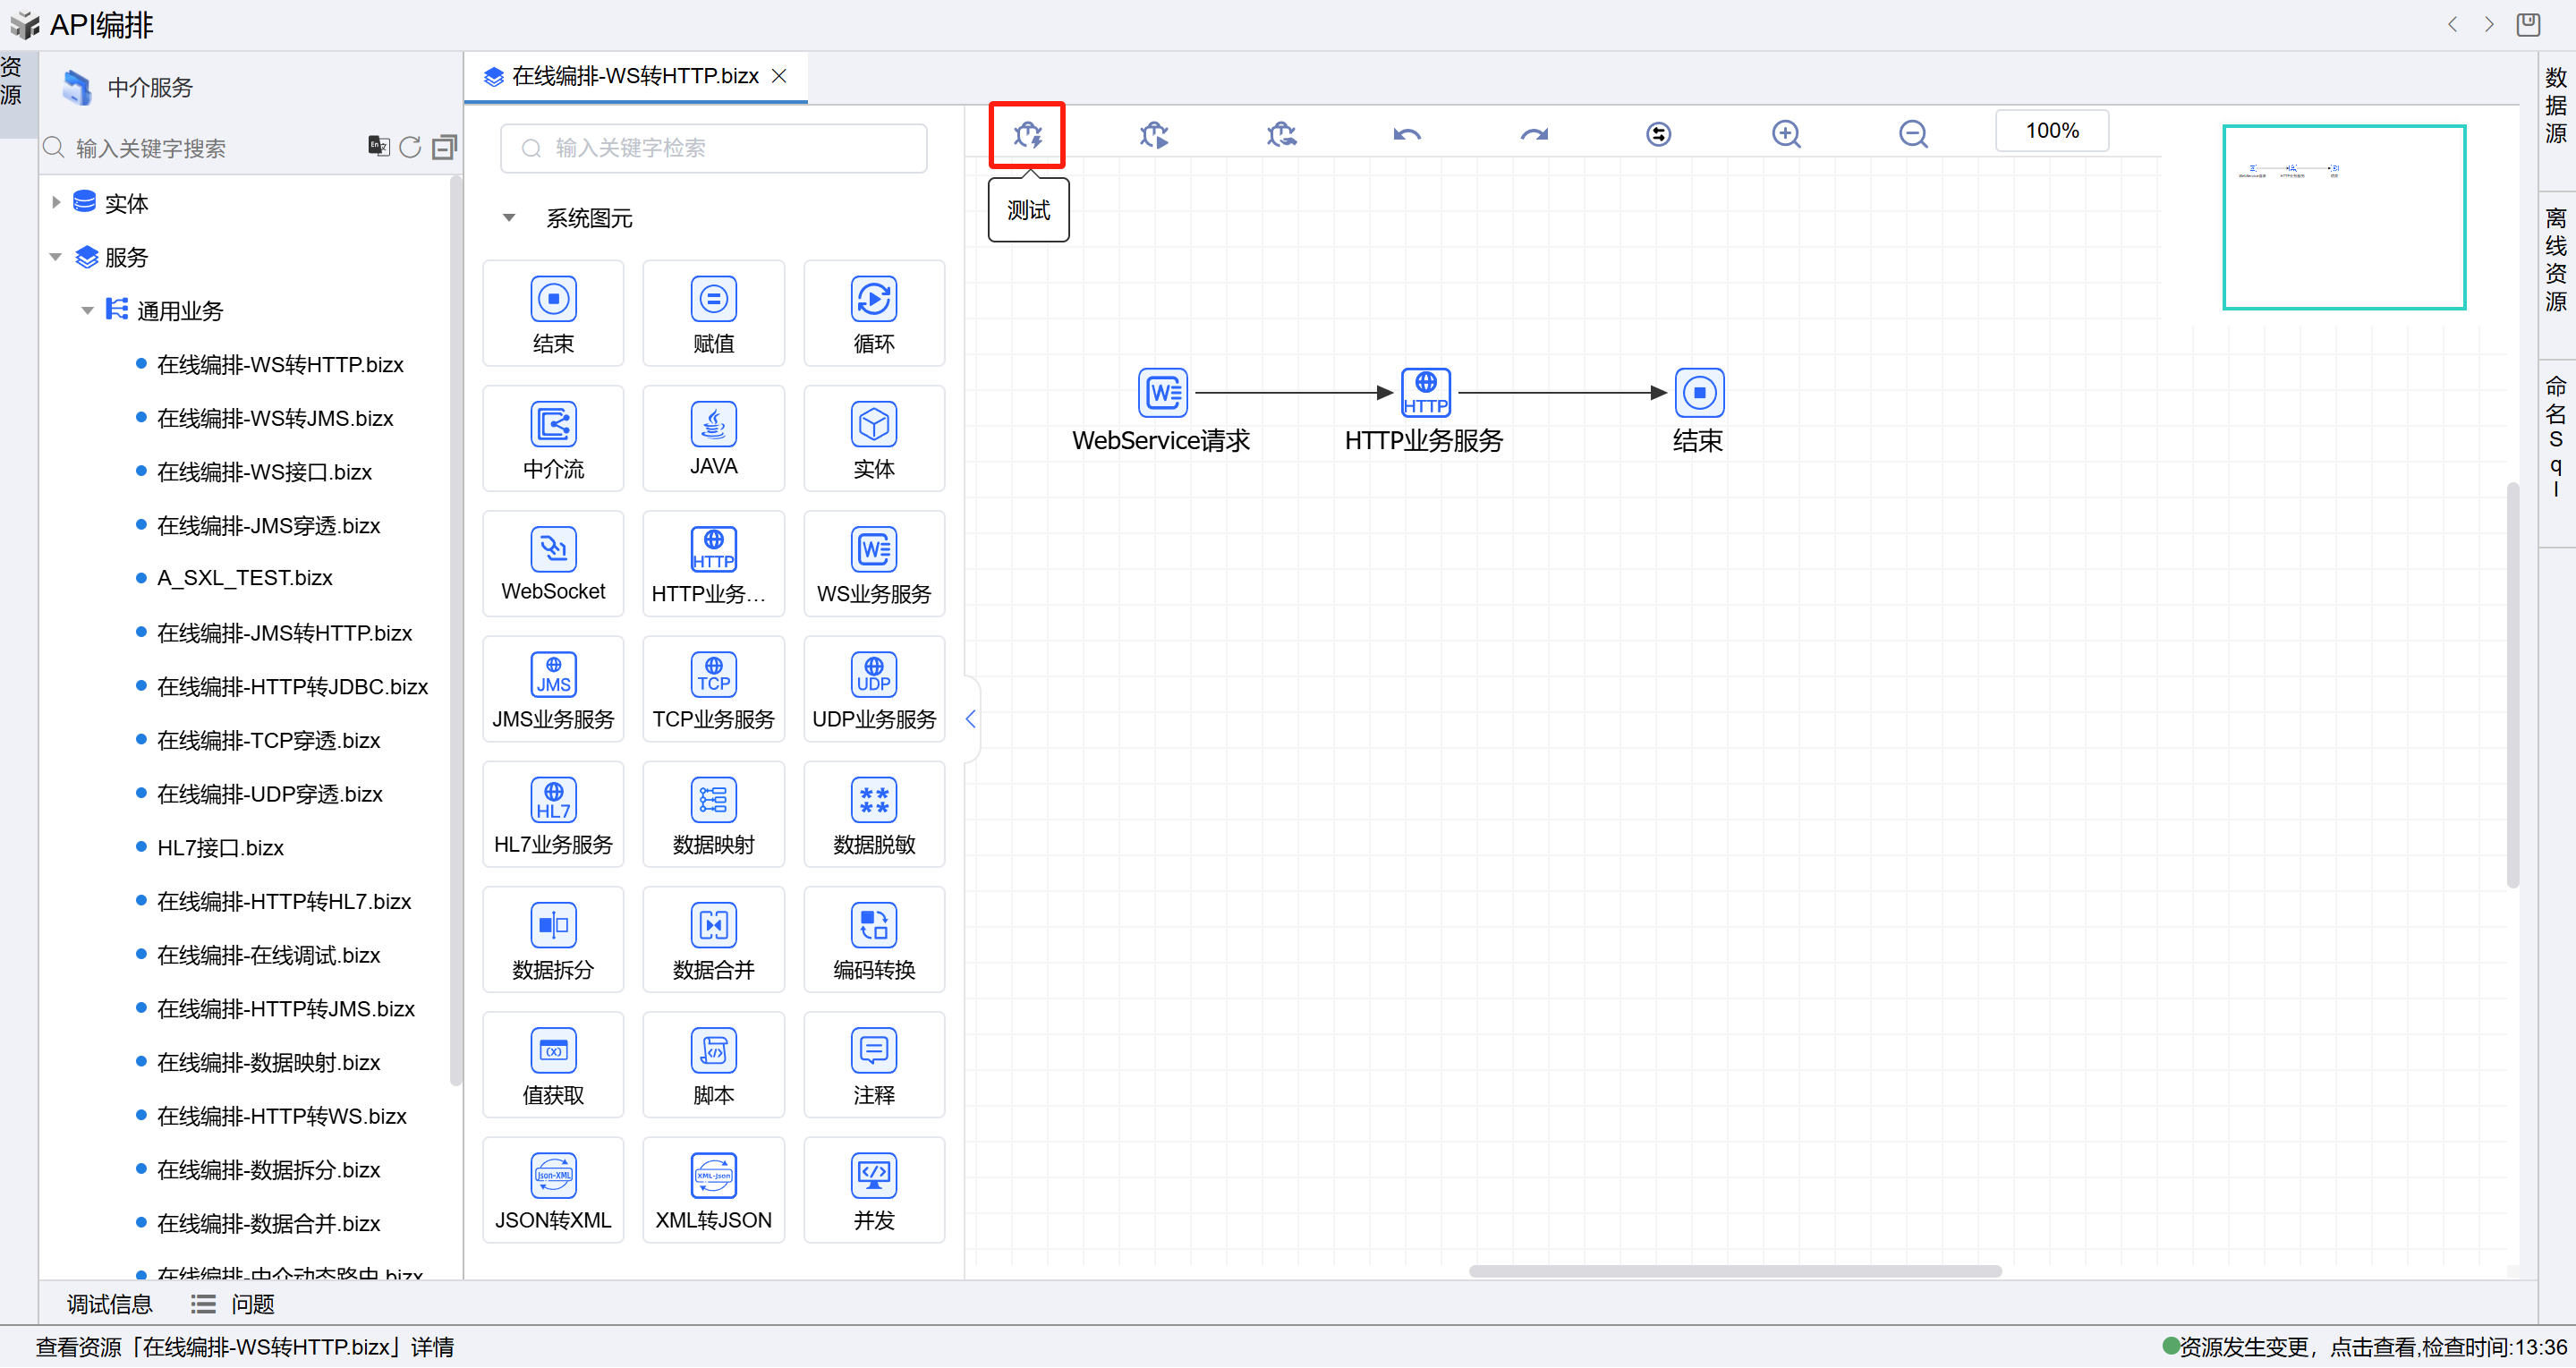Screen dimensions: 2576x1368
Task: Select the JAVA element in palette
Action: [x=713, y=438]
